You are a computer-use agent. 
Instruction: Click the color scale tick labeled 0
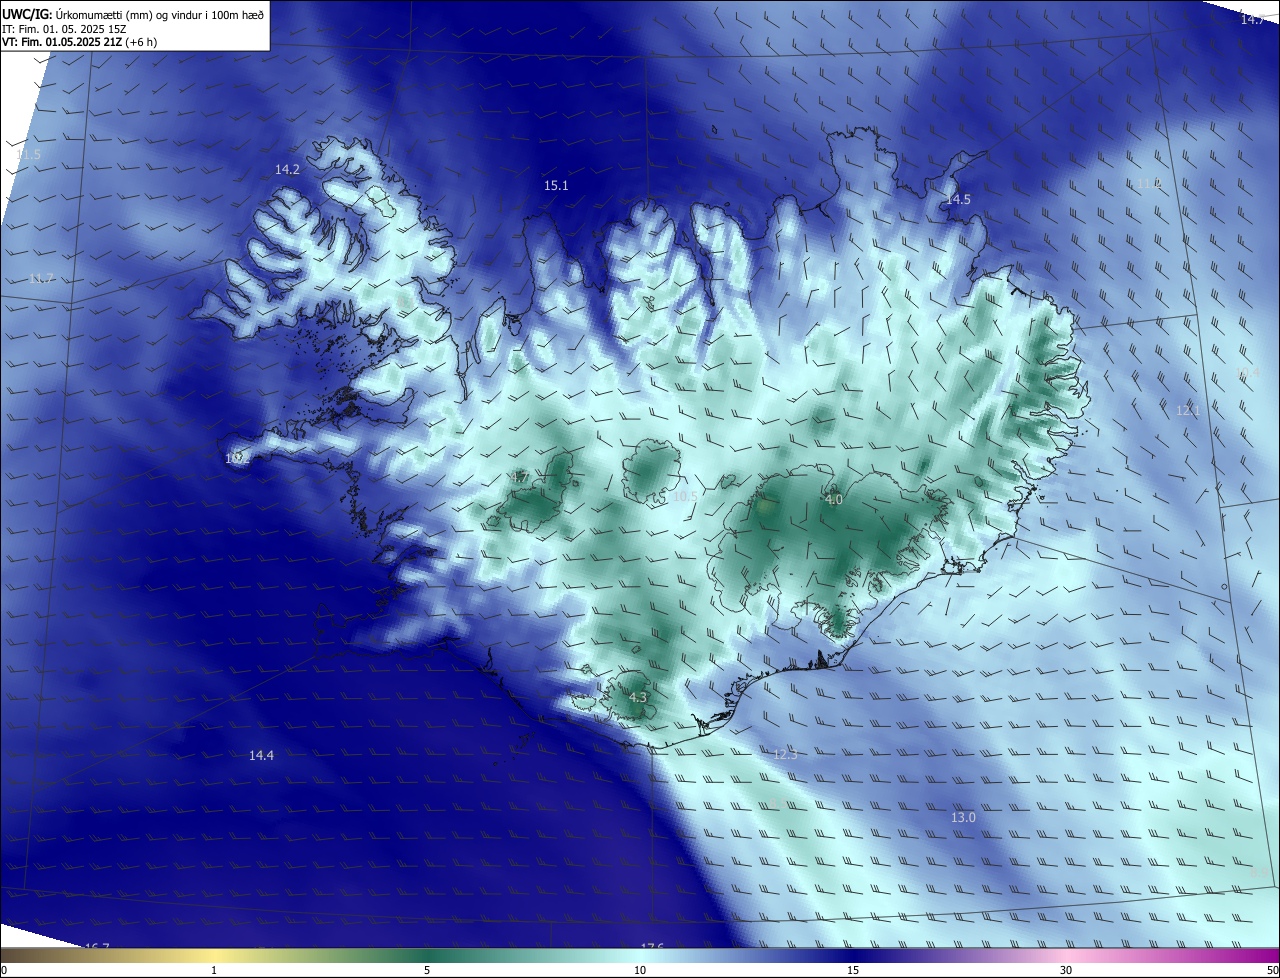(3, 970)
